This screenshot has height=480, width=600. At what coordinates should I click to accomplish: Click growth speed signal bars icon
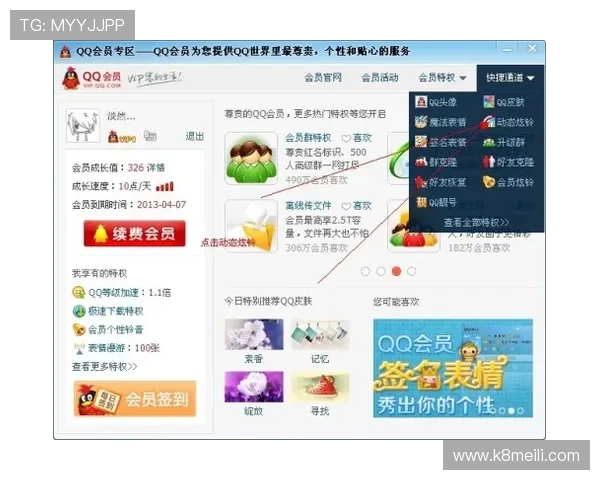(x=165, y=186)
